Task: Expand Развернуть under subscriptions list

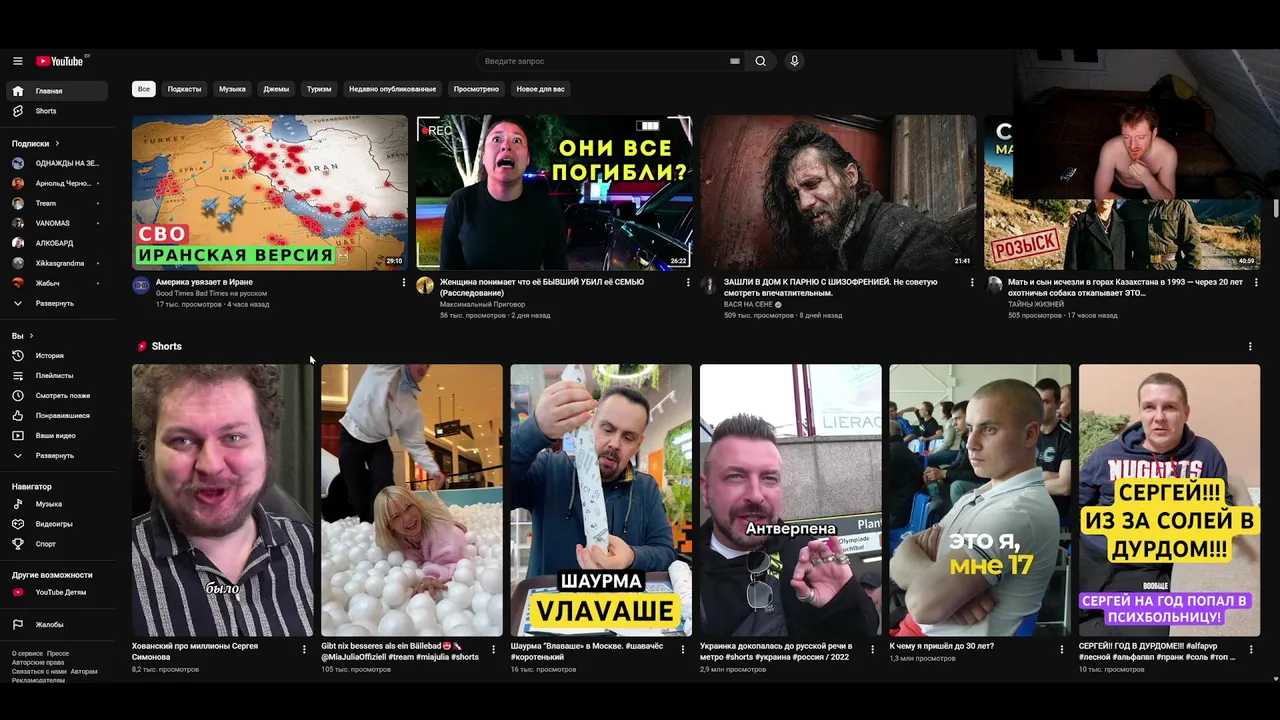Action: [x=57, y=303]
